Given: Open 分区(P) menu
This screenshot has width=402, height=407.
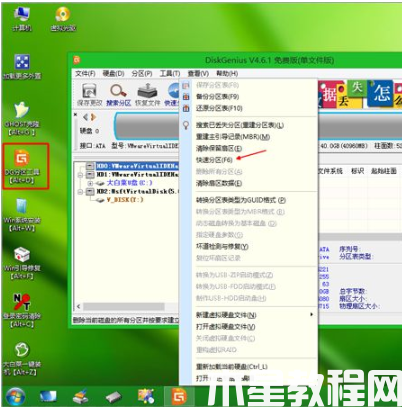Looking at the screenshot, I should coord(142,73).
